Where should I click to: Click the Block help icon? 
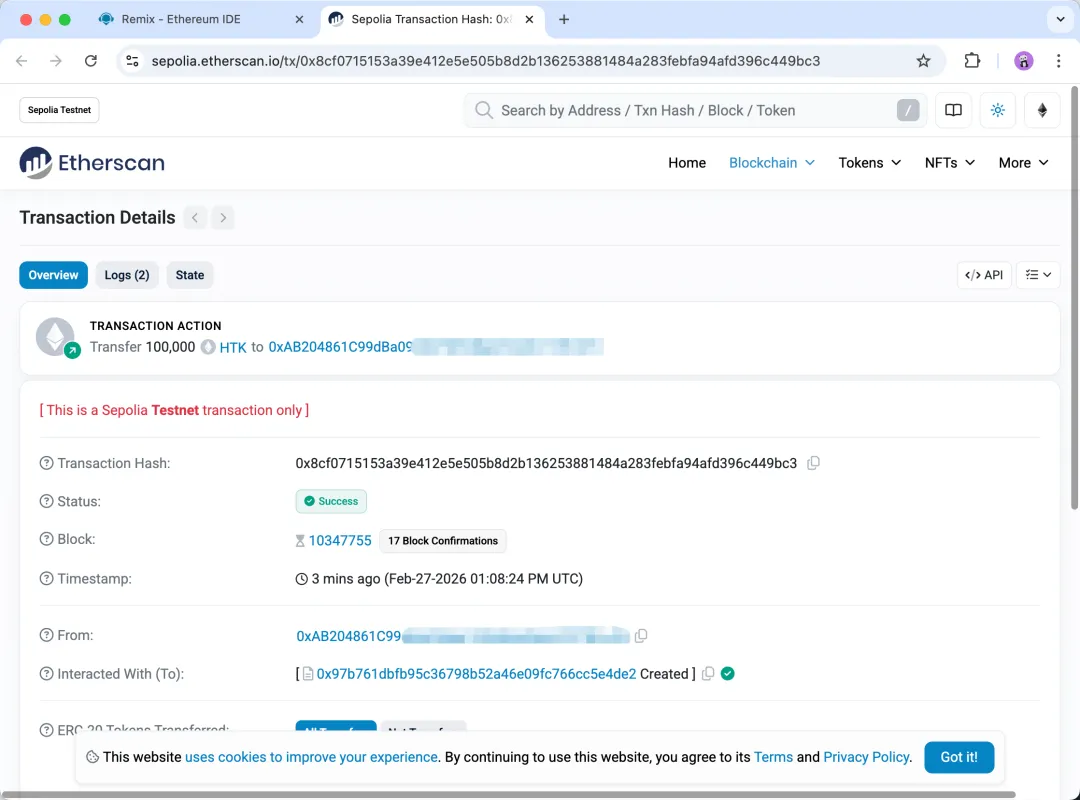pos(46,539)
